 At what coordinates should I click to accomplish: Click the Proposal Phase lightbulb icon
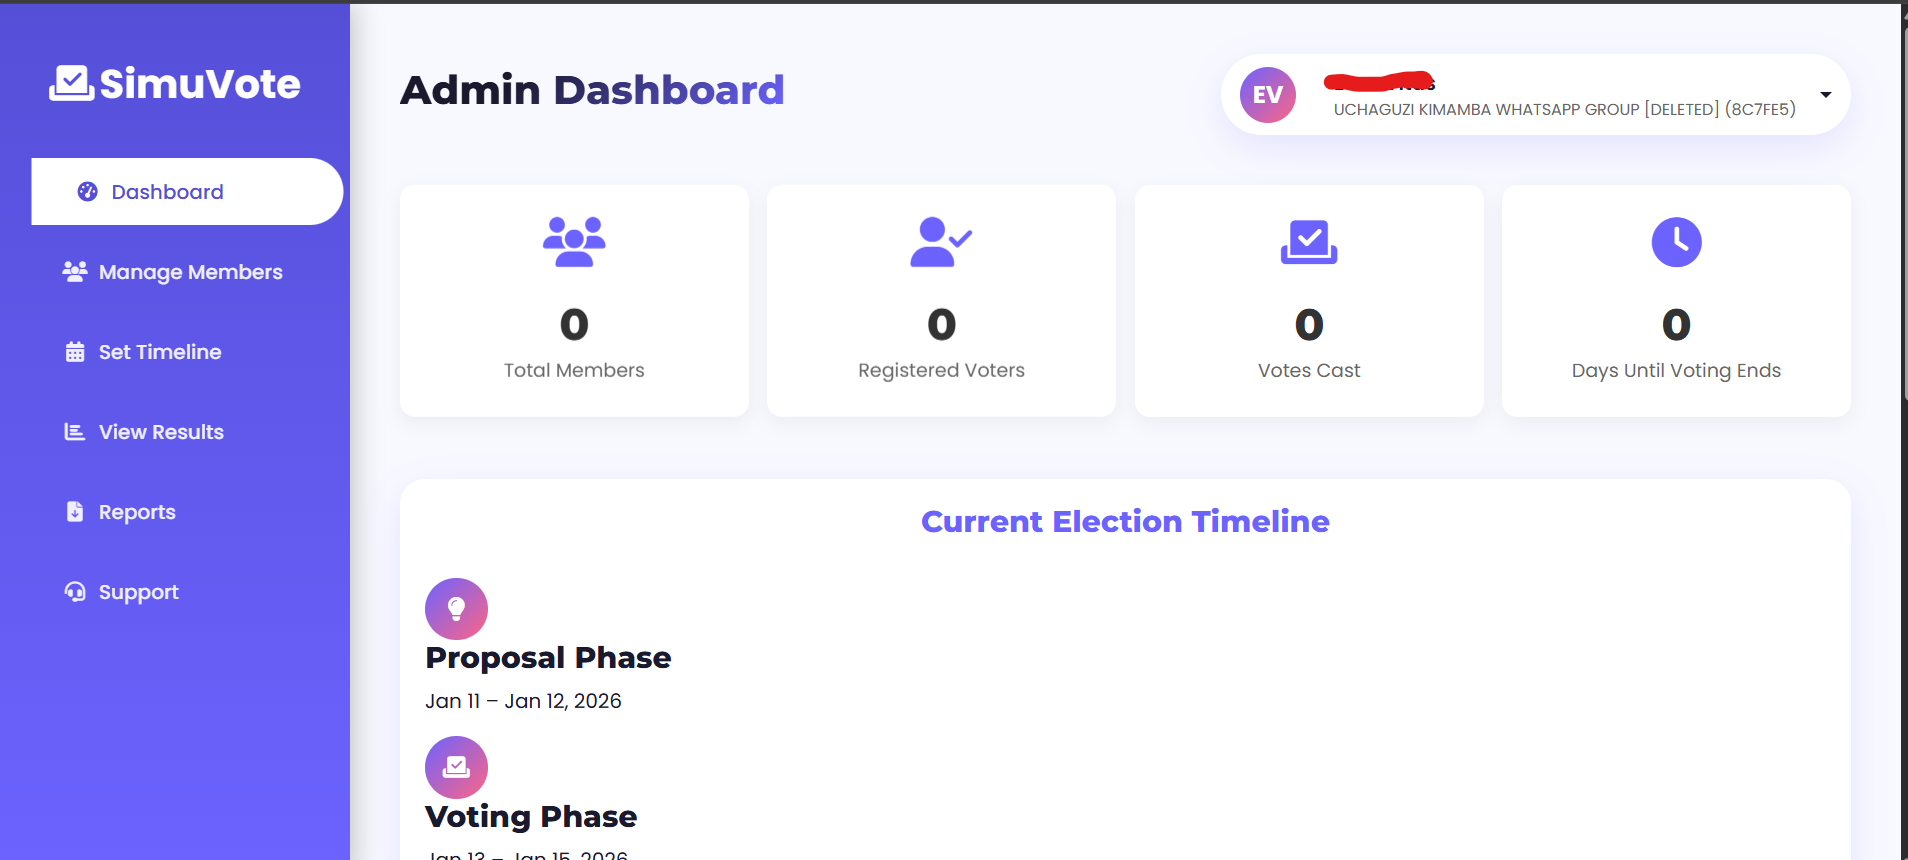(x=456, y=608)
